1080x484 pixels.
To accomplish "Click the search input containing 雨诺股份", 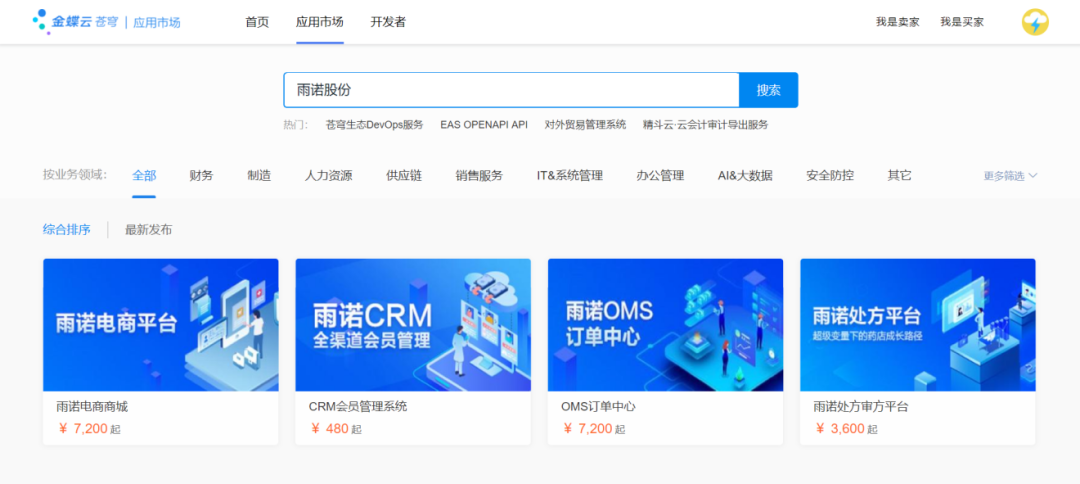I will point(510,90).
